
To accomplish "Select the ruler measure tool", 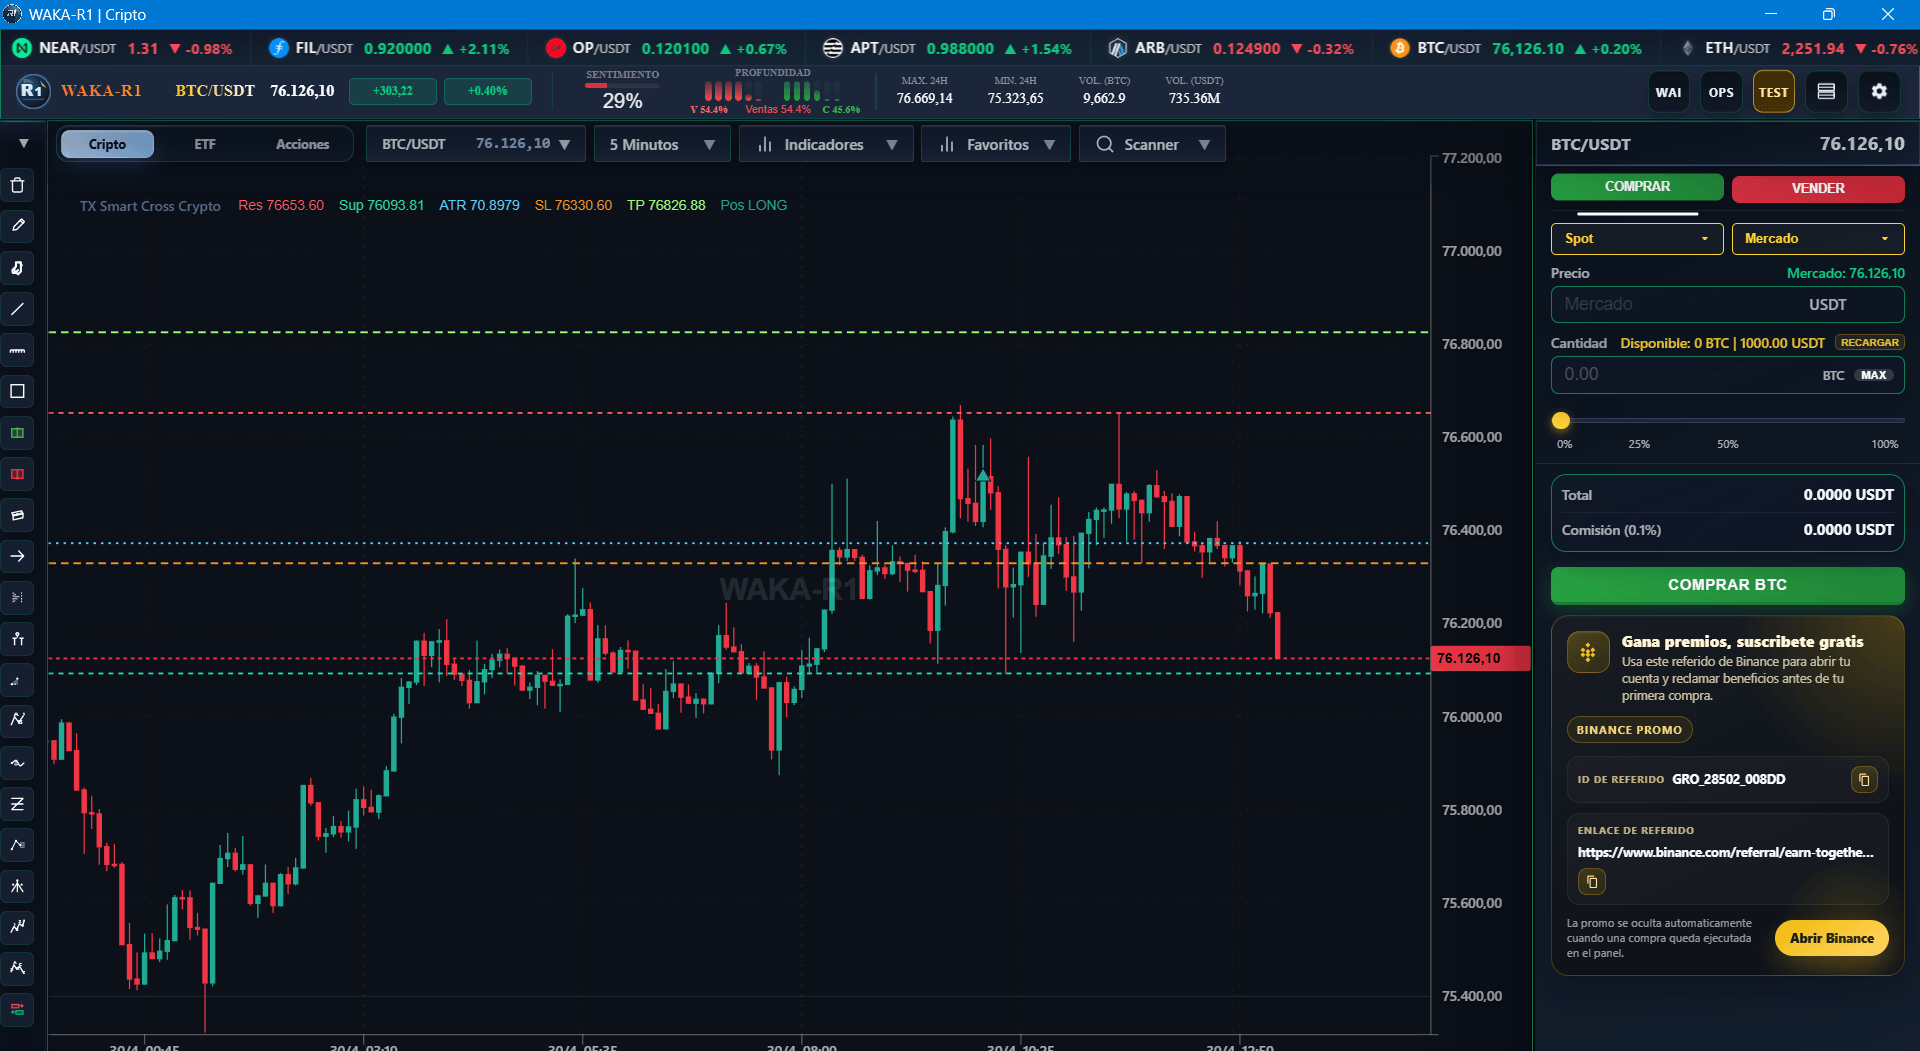I will click(x=17, y=350).
